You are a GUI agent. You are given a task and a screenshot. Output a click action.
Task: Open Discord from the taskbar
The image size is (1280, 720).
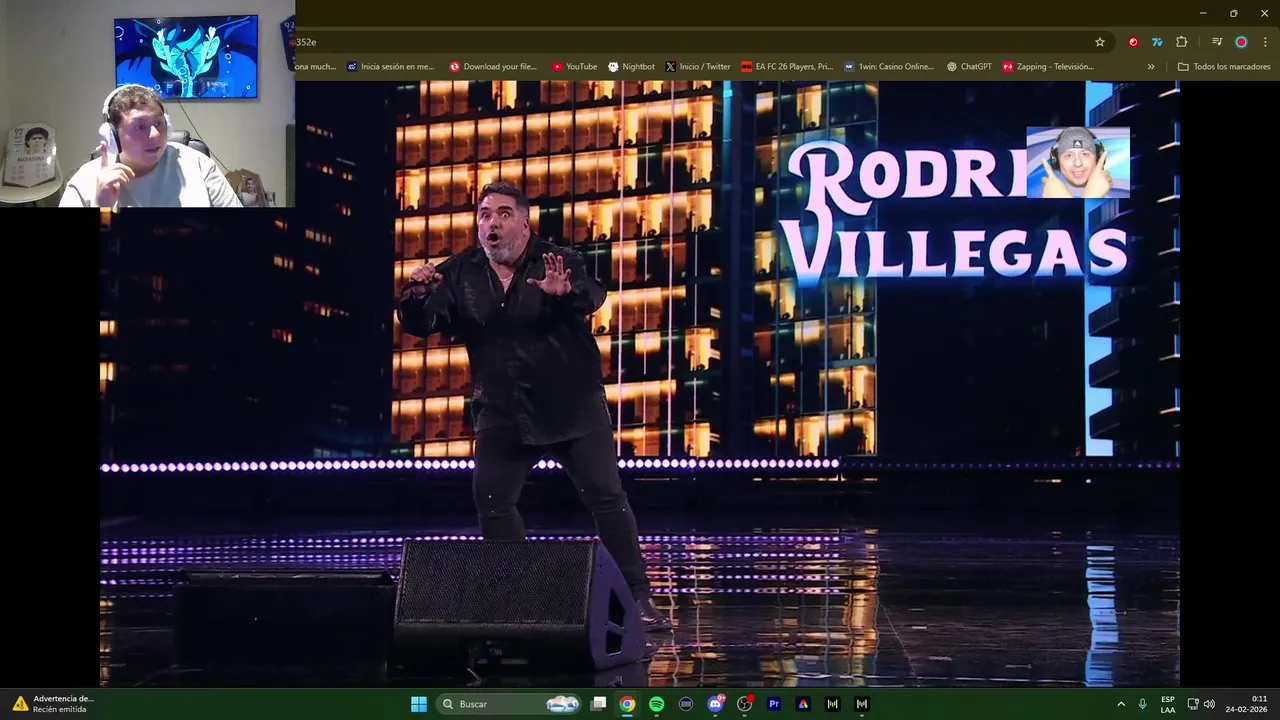coord(715,704)
